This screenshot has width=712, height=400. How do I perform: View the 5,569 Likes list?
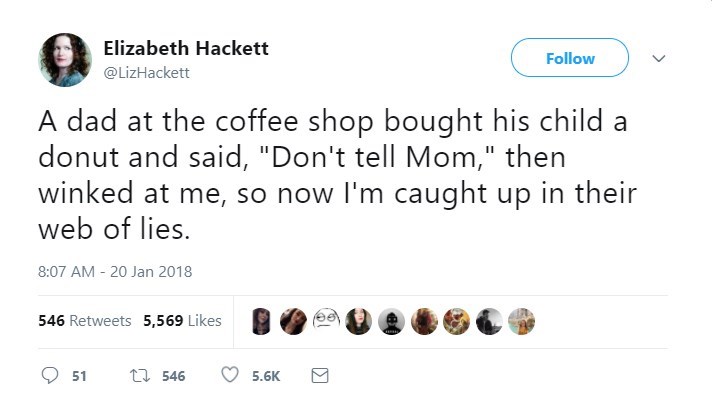(x=182, y=321)
